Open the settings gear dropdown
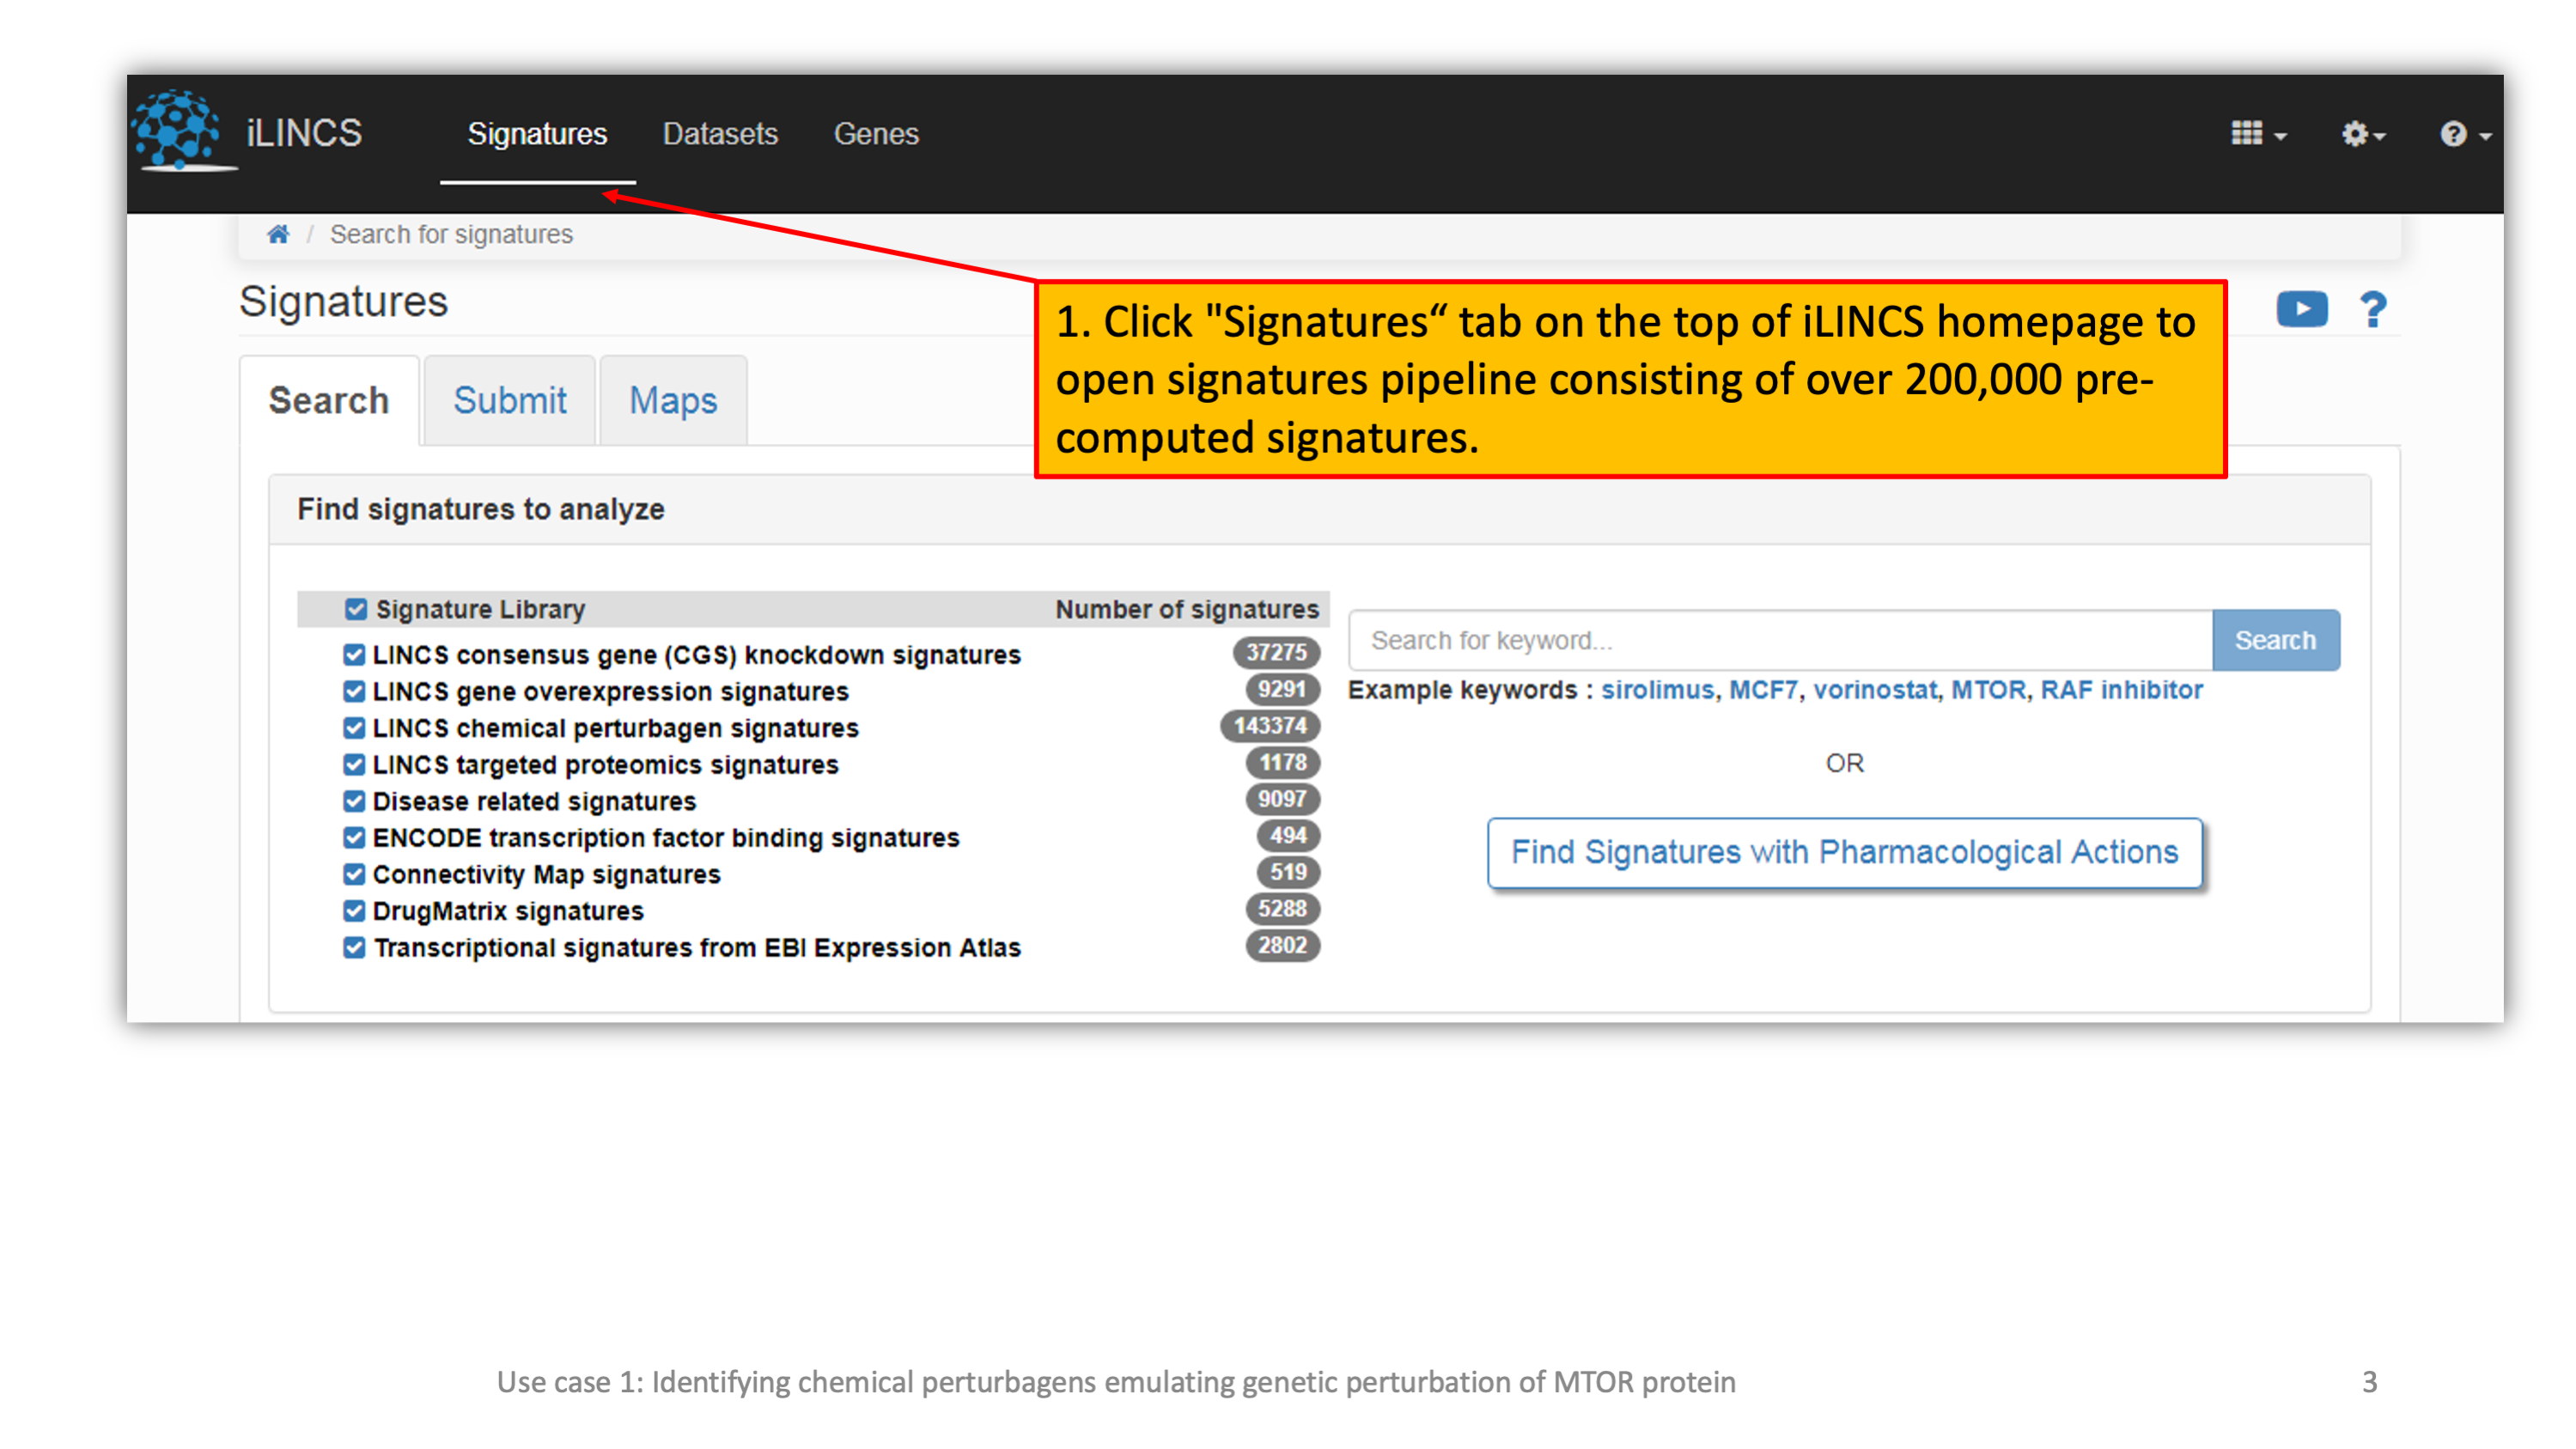 (x=2363, y=133)
